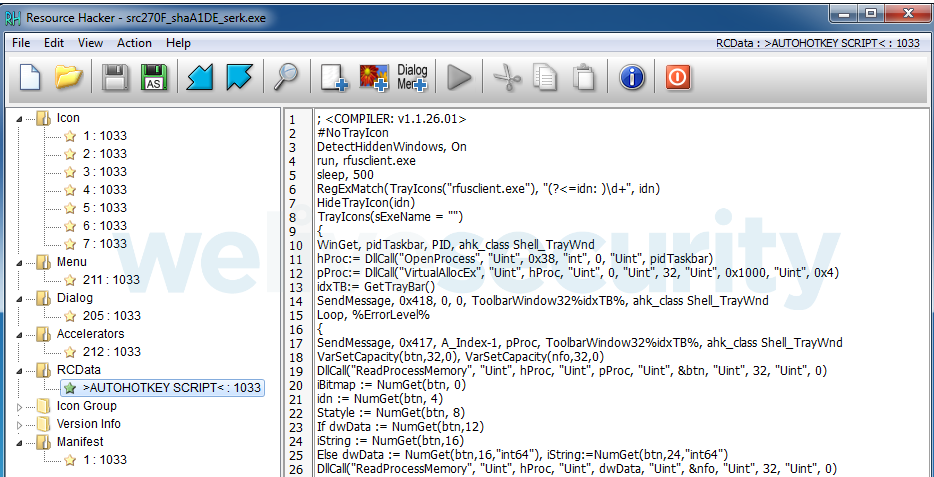The width and height of the screenshot is (934, 477).
Task: Click the red power Exit icon
Action: point(679,77)
